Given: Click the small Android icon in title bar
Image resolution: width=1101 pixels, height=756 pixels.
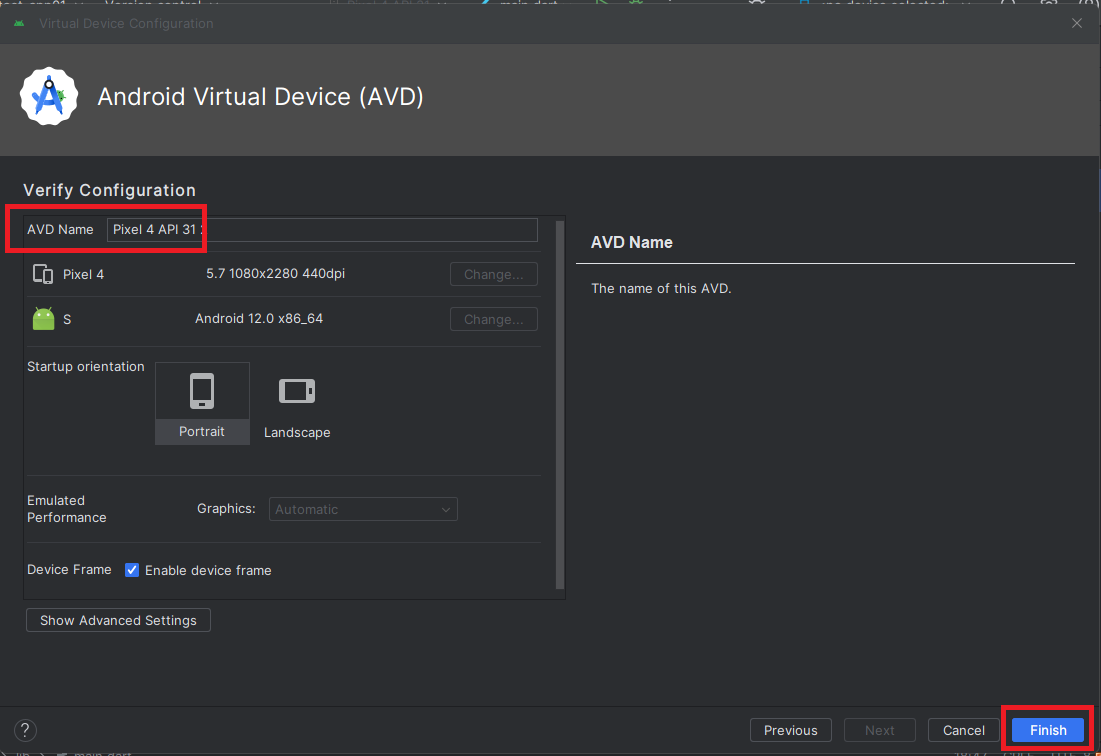Looking at the screenshot, I should pyautogui.click(x=19, y=23).
